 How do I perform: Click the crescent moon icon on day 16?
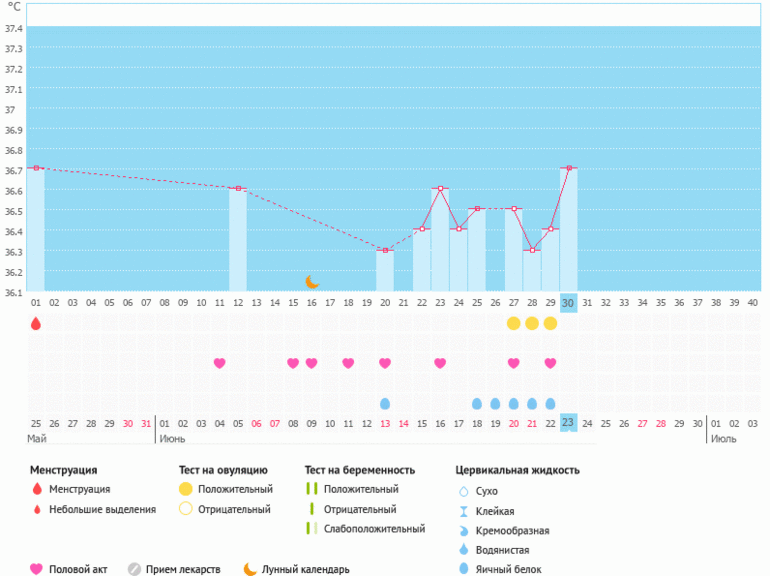312,282
